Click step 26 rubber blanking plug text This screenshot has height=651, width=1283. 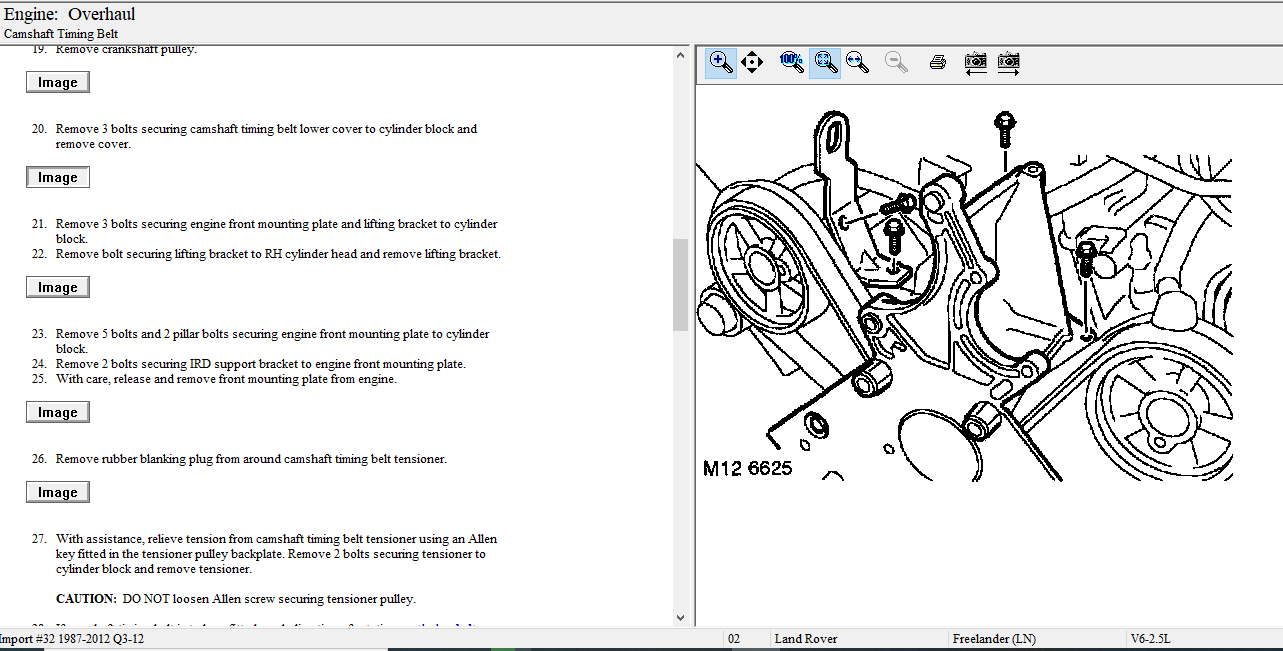pos(251,459)
